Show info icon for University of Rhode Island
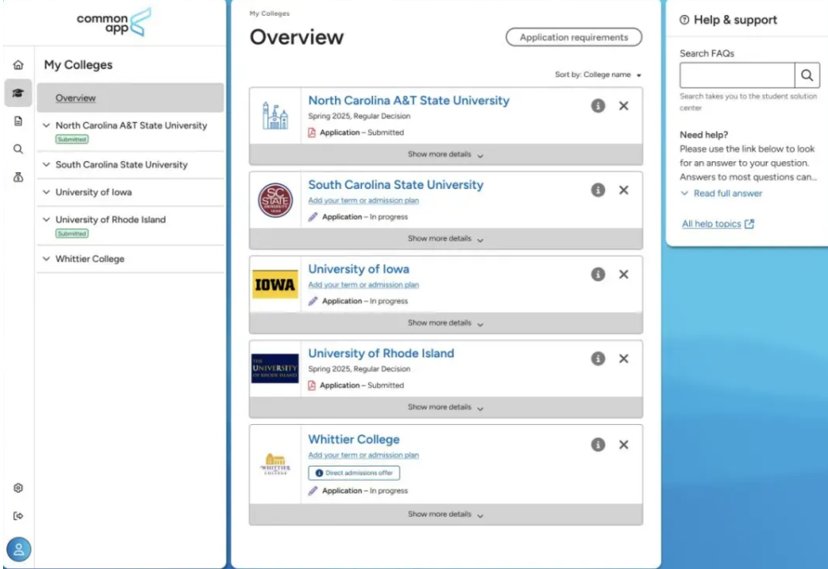This screenshot has width=828, height=569. pyautogui.click(x=598, y=358)
